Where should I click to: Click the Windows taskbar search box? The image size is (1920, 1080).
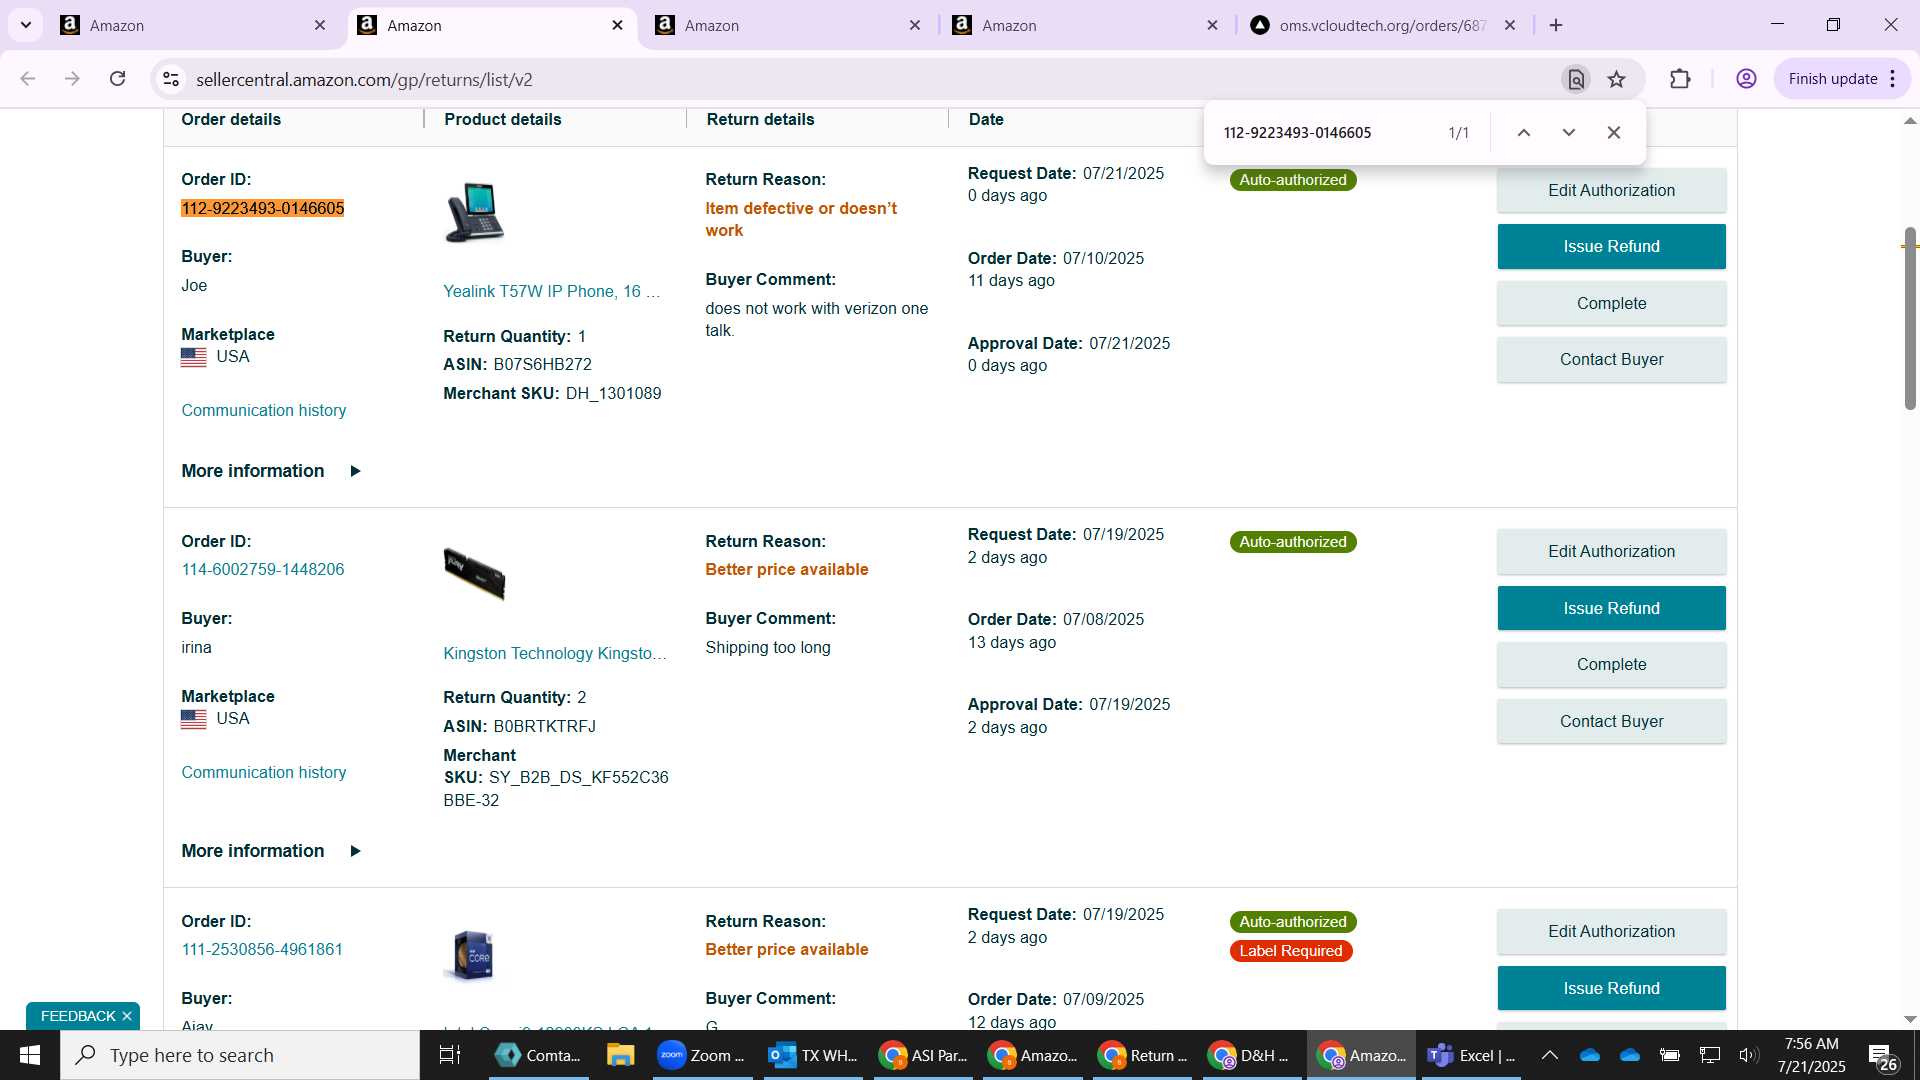[240, 1055]
